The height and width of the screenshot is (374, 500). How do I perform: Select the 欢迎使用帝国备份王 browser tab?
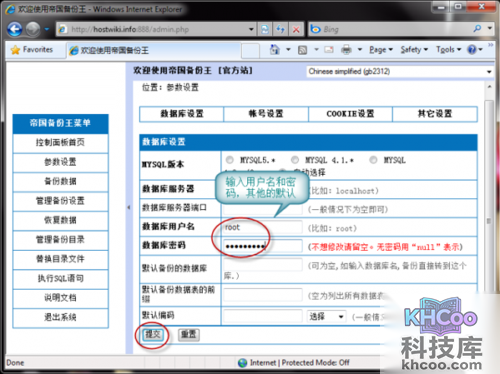pos(153,51)
